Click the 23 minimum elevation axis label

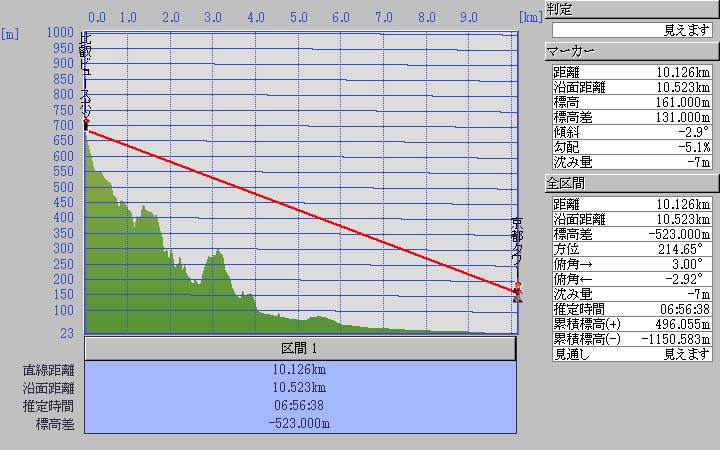click(x=67, y=333)
